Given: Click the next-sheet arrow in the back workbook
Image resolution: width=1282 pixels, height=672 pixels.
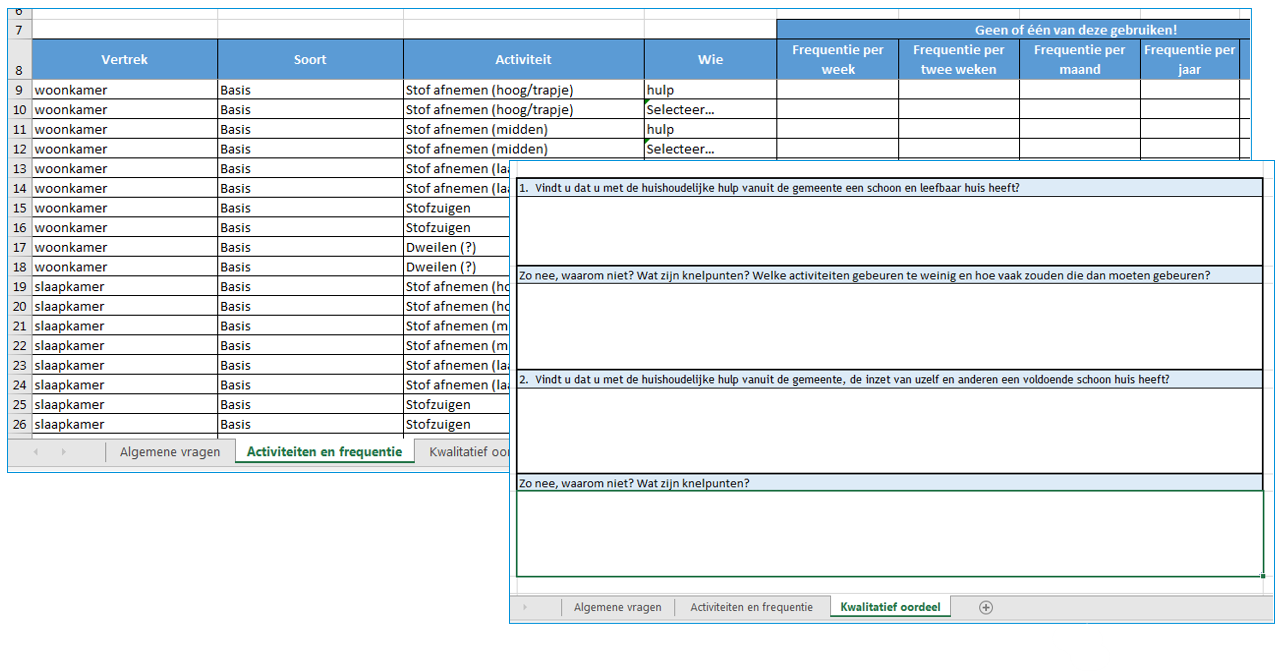Looking at the screenshot, I should [x=64, y=452].
